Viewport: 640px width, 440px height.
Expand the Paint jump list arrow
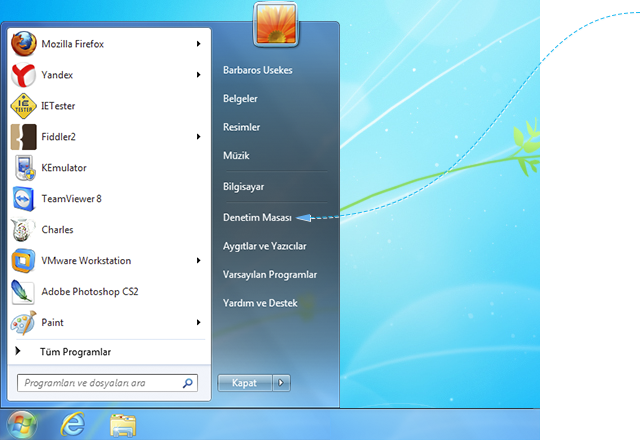pos(198,322)
